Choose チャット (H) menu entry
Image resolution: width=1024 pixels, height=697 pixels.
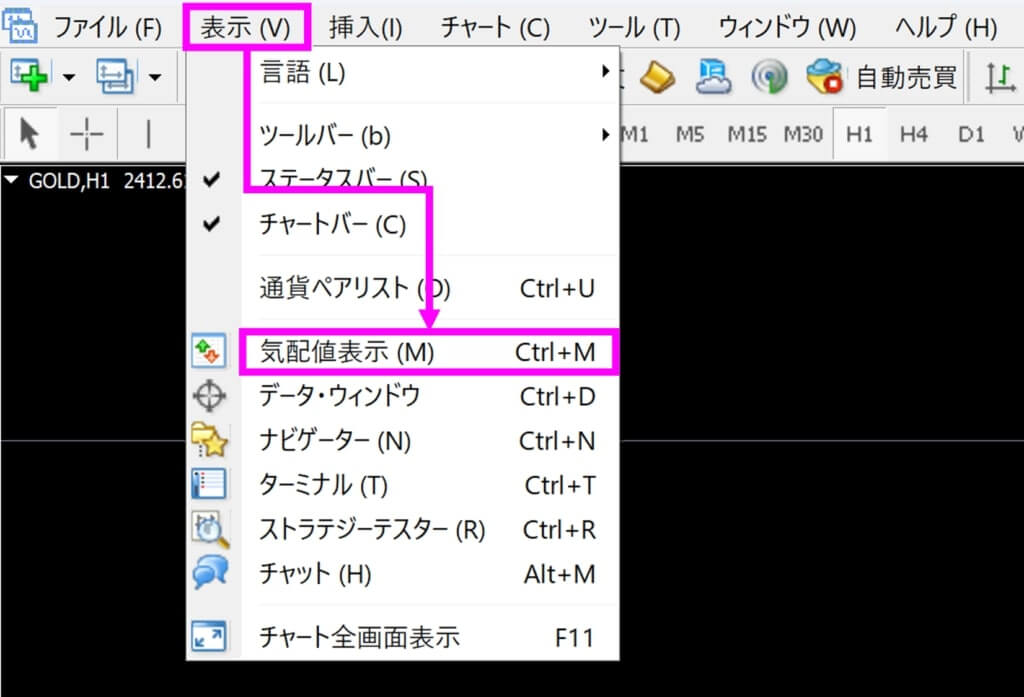click(x=402, y=574)
